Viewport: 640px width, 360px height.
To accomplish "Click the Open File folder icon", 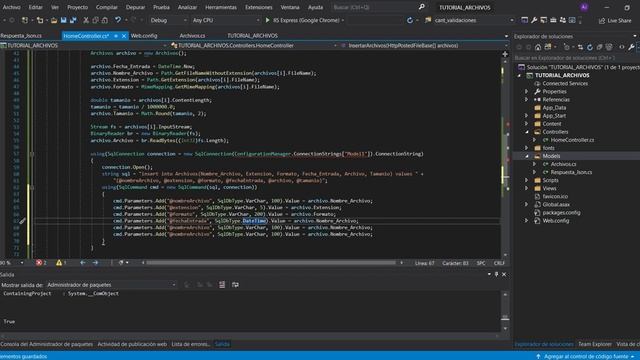I will point(54,20).
